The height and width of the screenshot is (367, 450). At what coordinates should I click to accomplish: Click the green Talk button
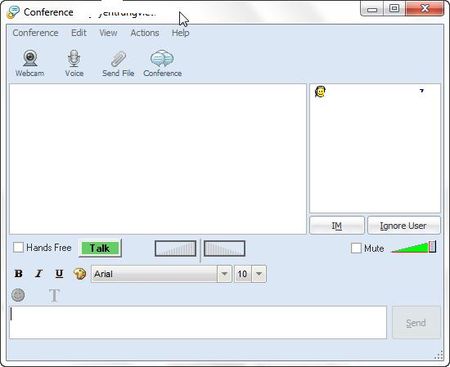[100, 248]
